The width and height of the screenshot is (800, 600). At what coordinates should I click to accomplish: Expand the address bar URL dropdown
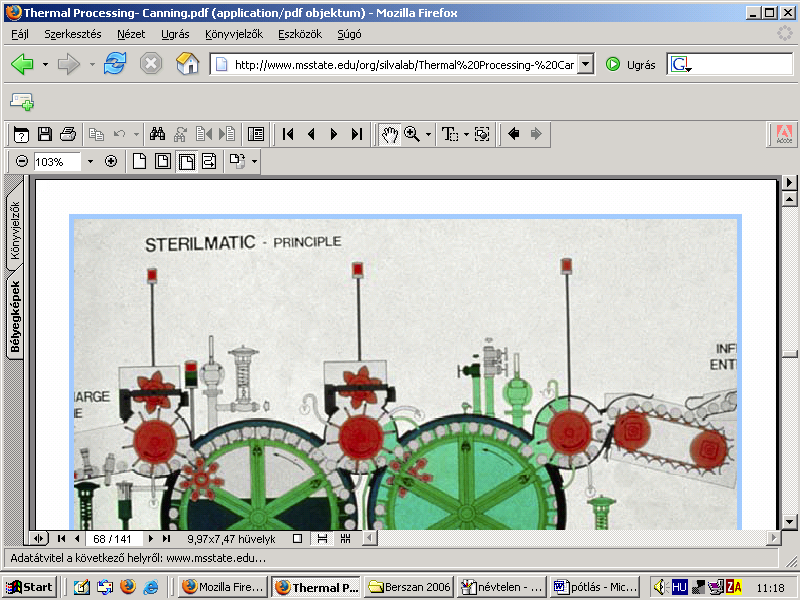click(586, 64)
